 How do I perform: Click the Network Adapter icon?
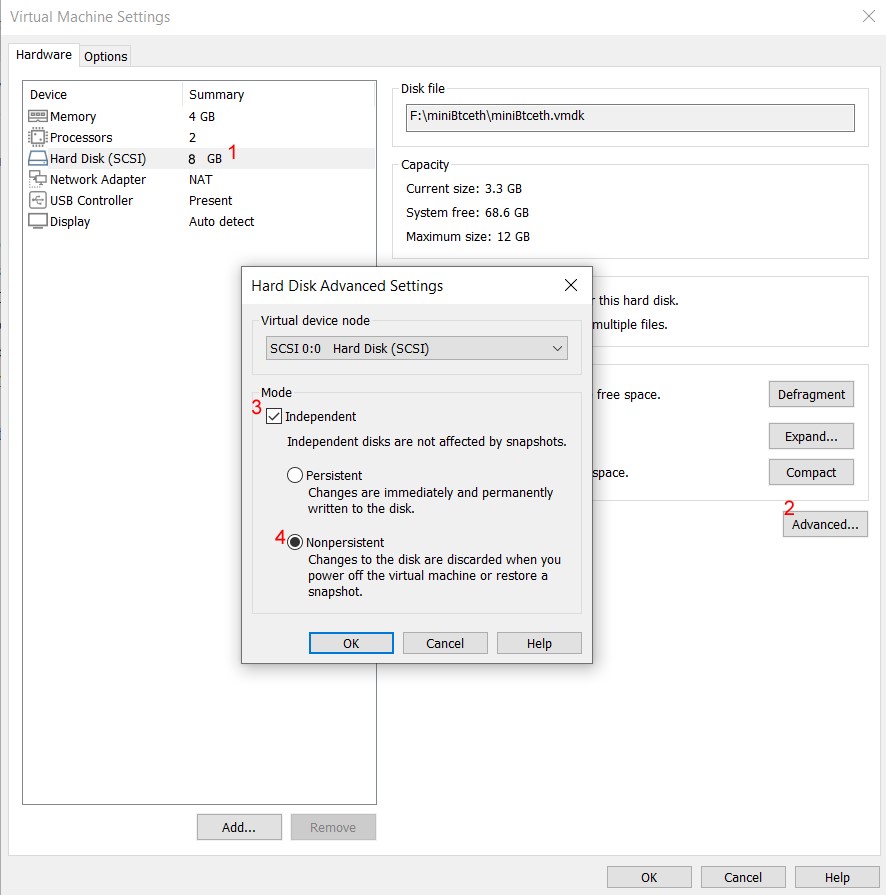(38, 180)
